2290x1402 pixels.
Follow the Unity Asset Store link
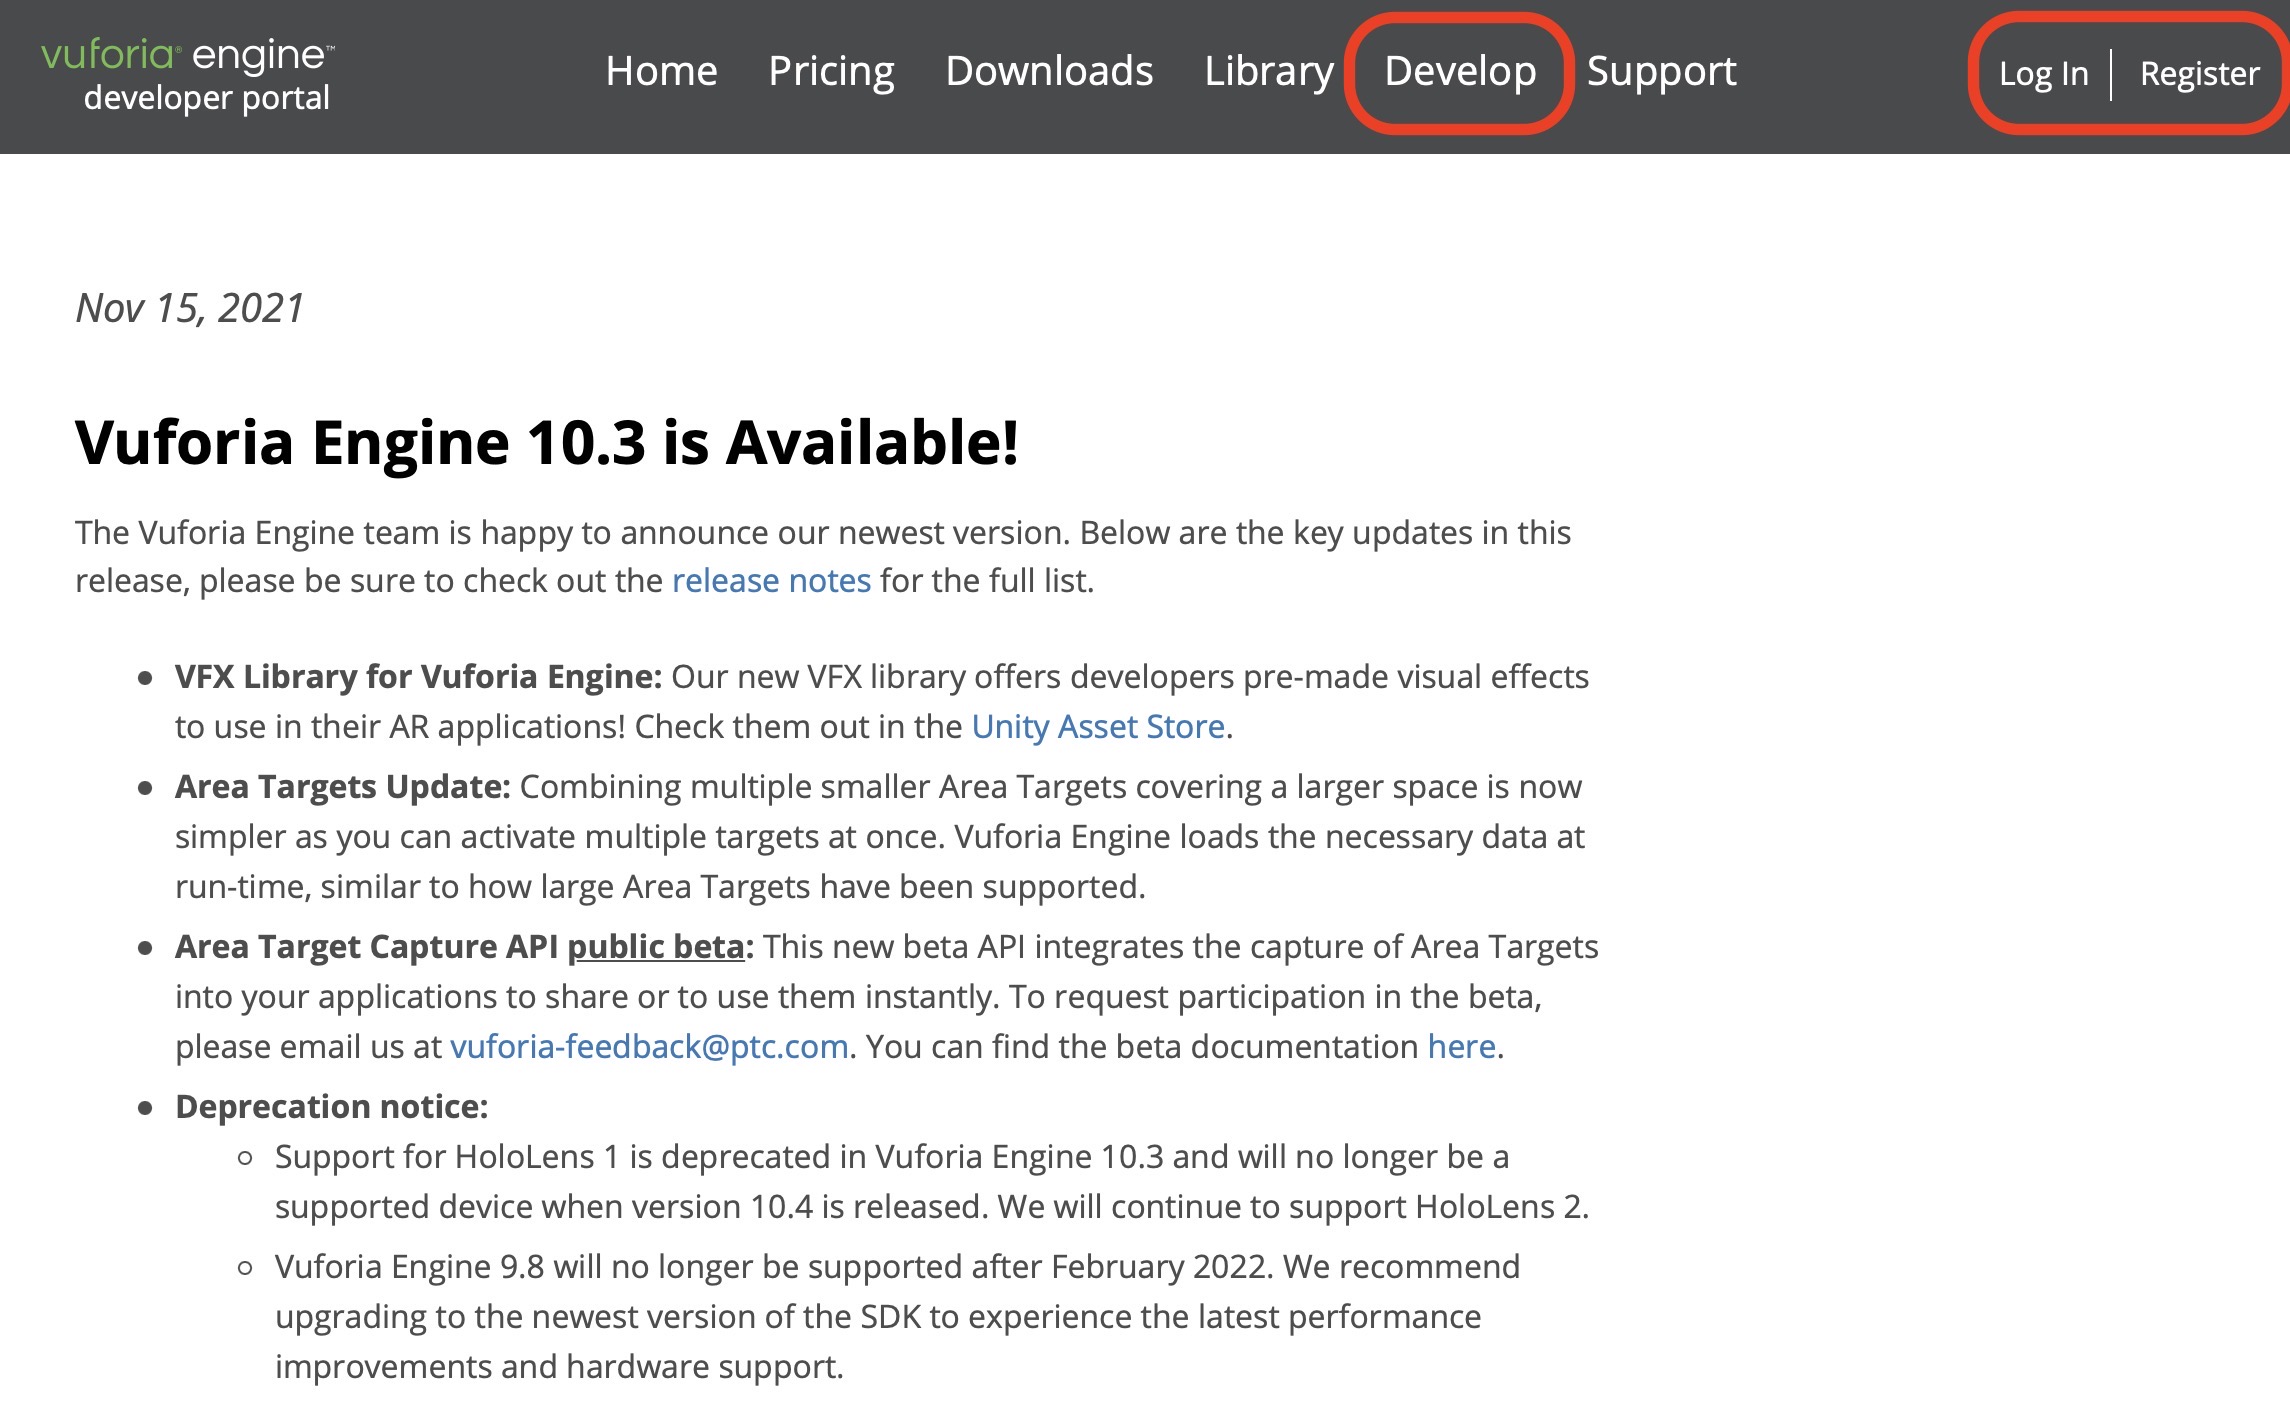point(1098,727)
